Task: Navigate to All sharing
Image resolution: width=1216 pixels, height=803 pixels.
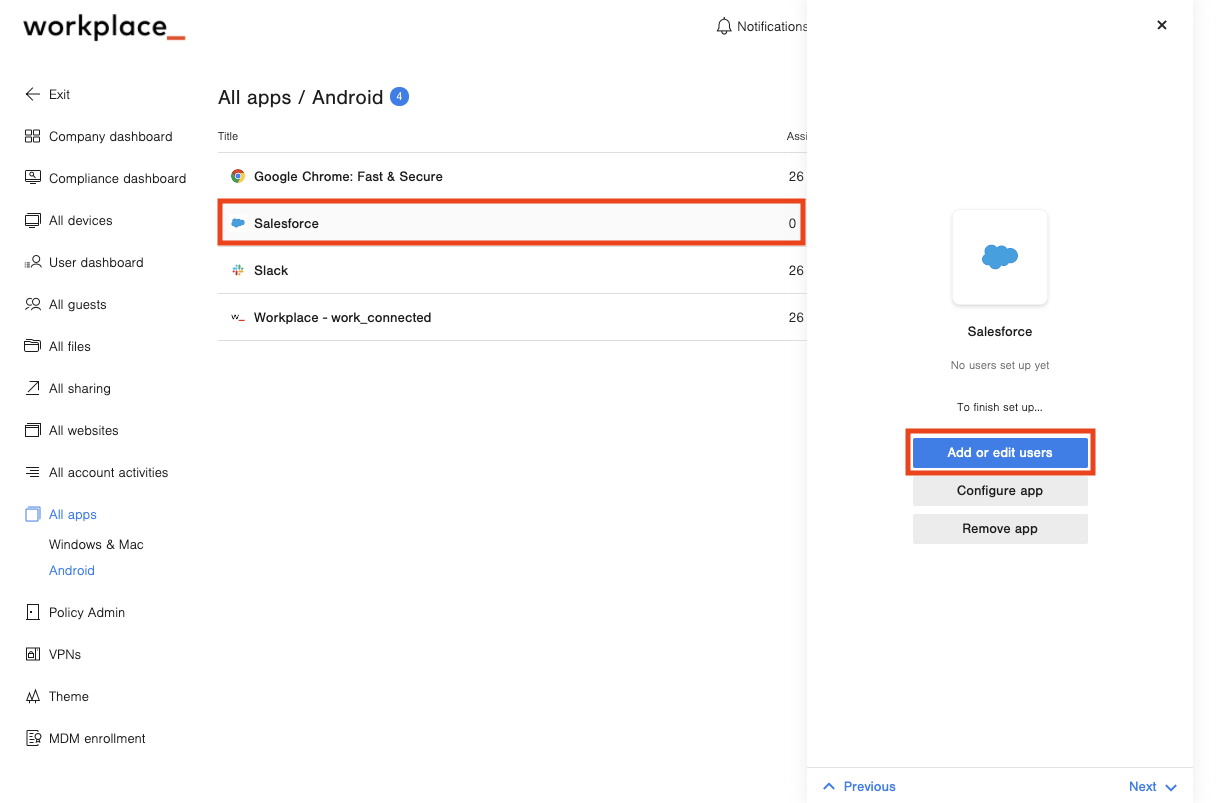Action: 80,388
